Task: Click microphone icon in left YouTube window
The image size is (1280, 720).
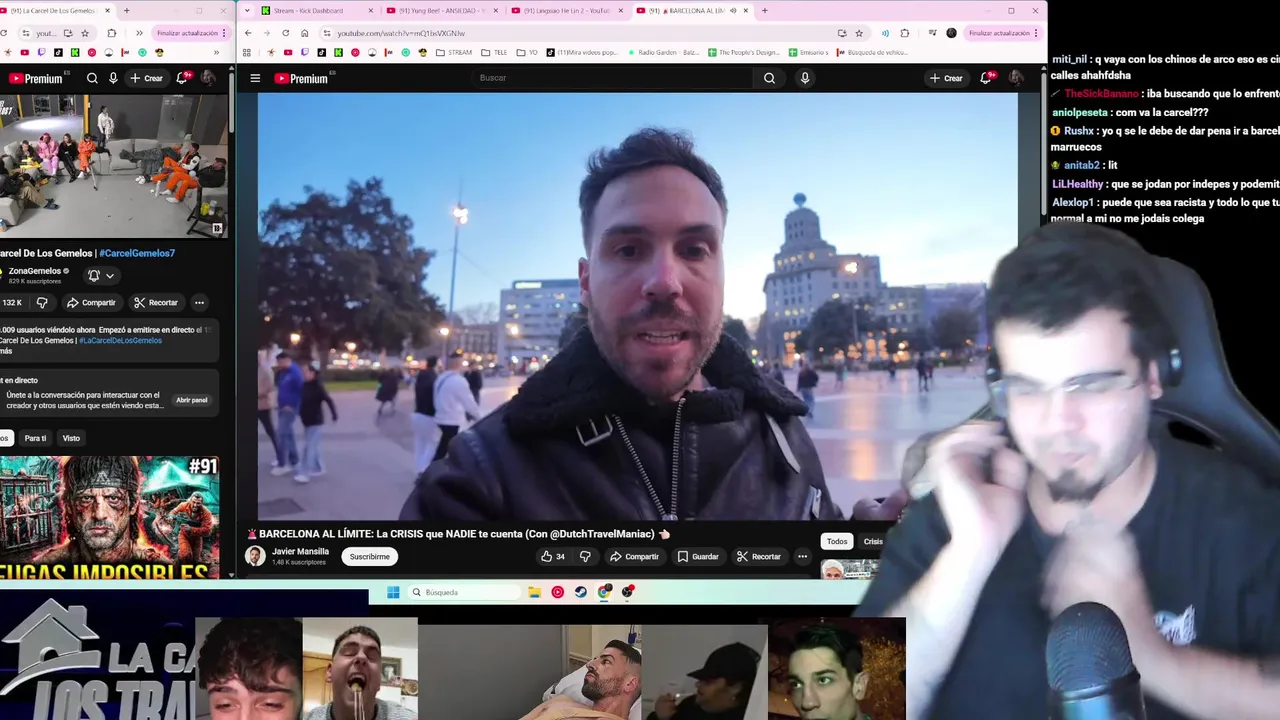Action: [113, 78]
